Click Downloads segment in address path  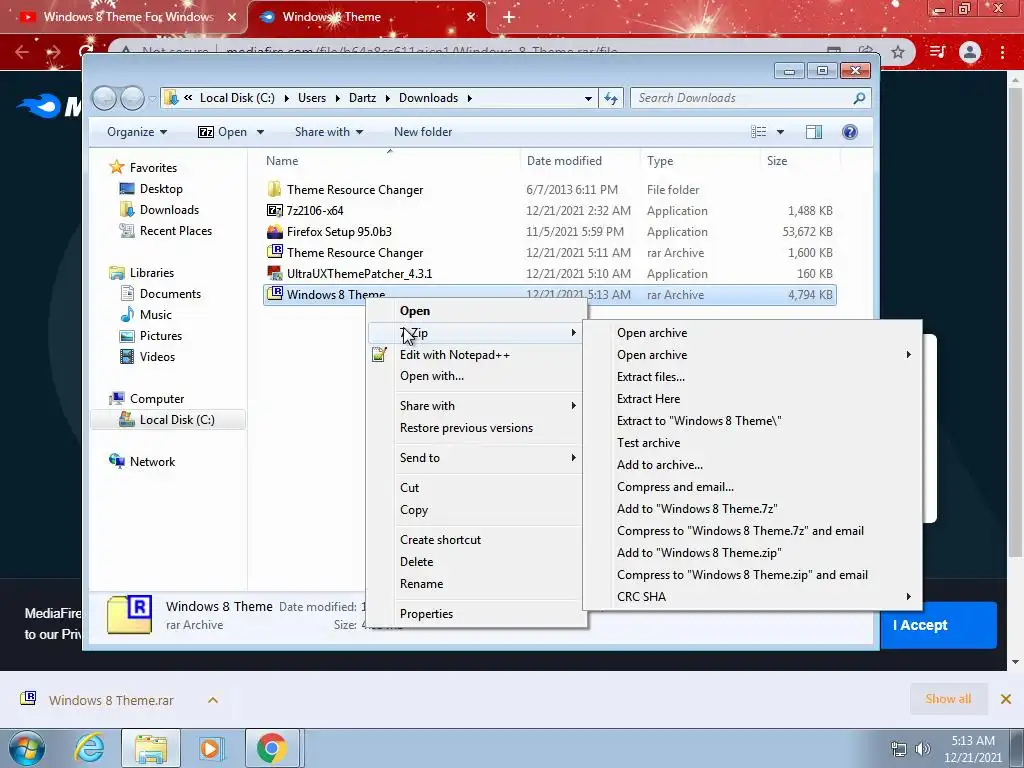tap(428, 98)
